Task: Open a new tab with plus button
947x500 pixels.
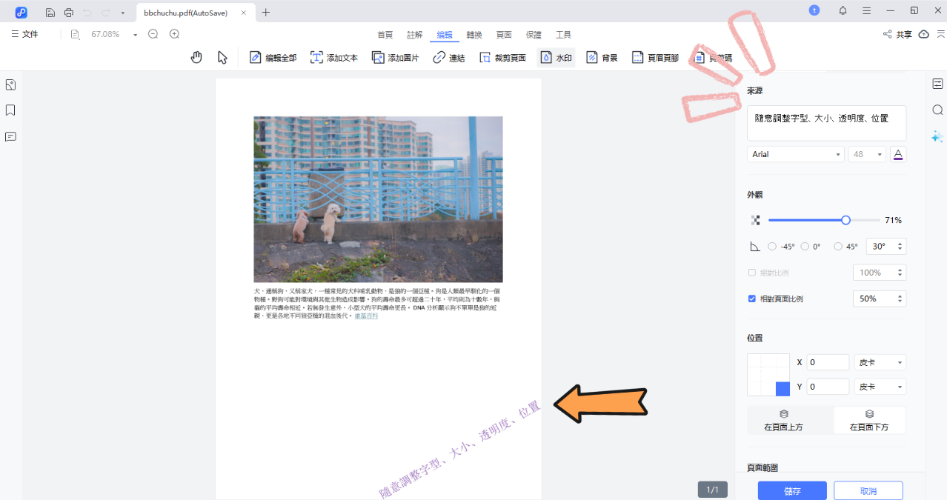Action: click(265, 13)
